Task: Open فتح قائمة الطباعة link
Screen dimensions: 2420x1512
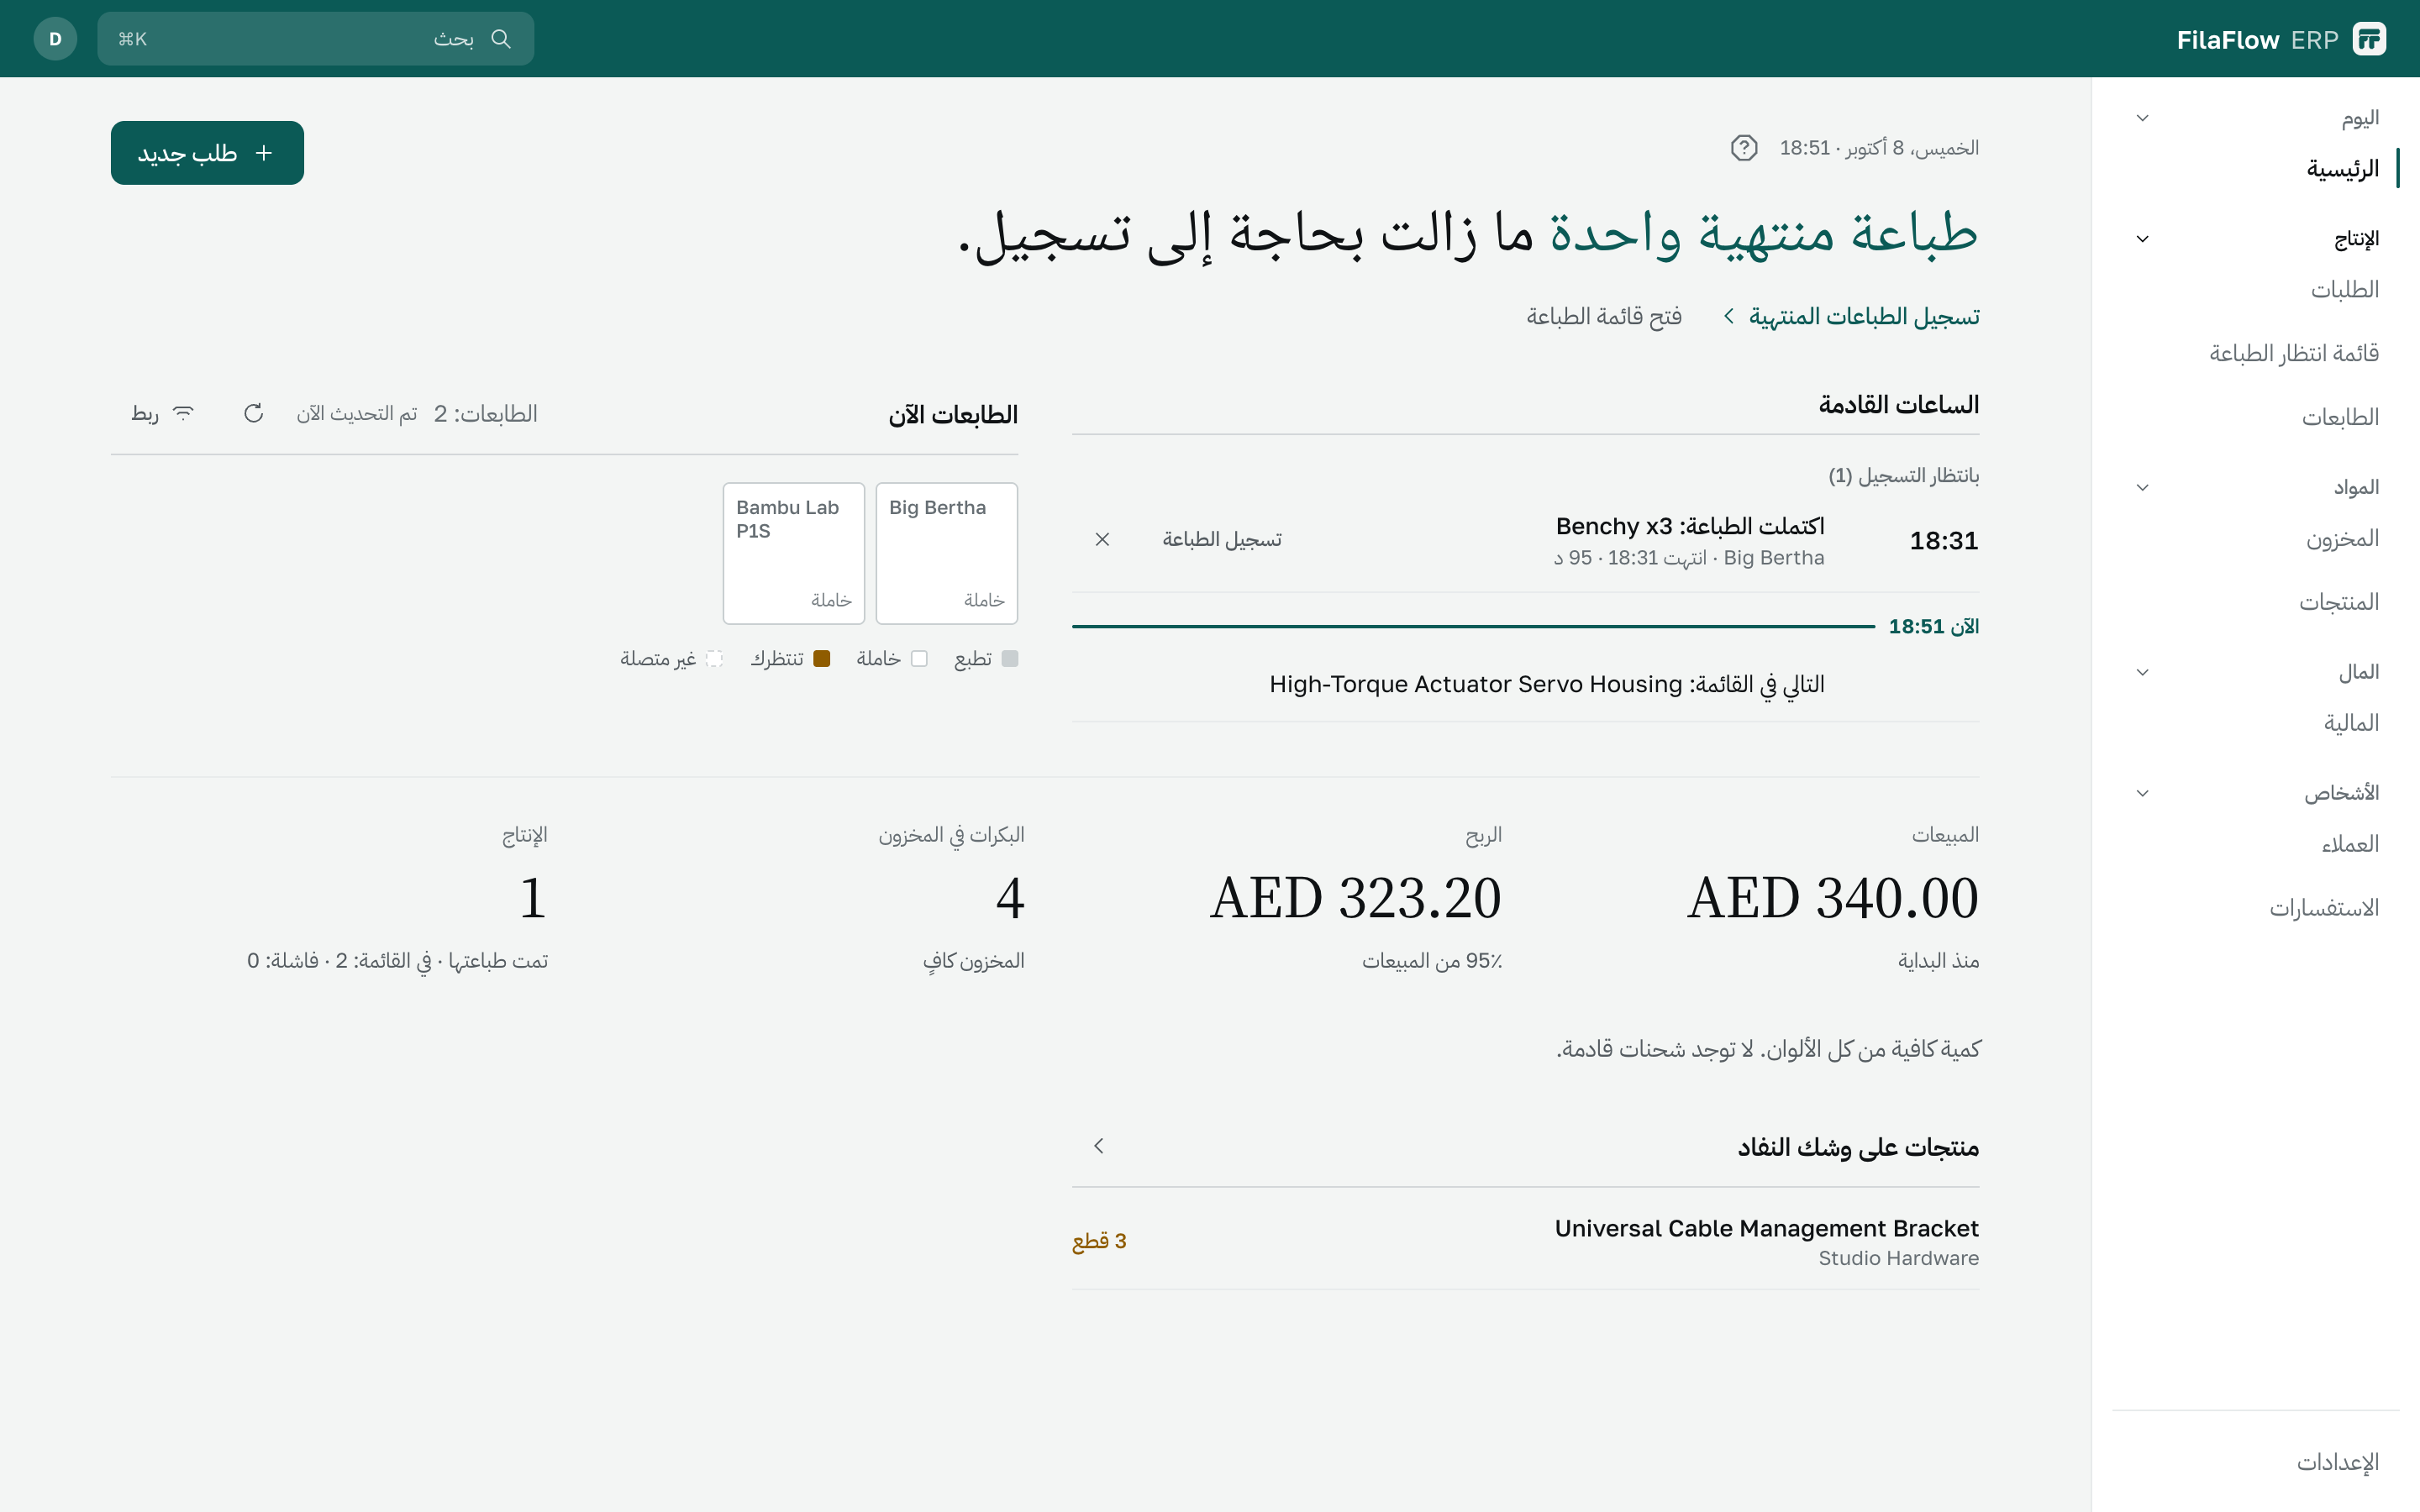Action: [x=1604, y=316]
